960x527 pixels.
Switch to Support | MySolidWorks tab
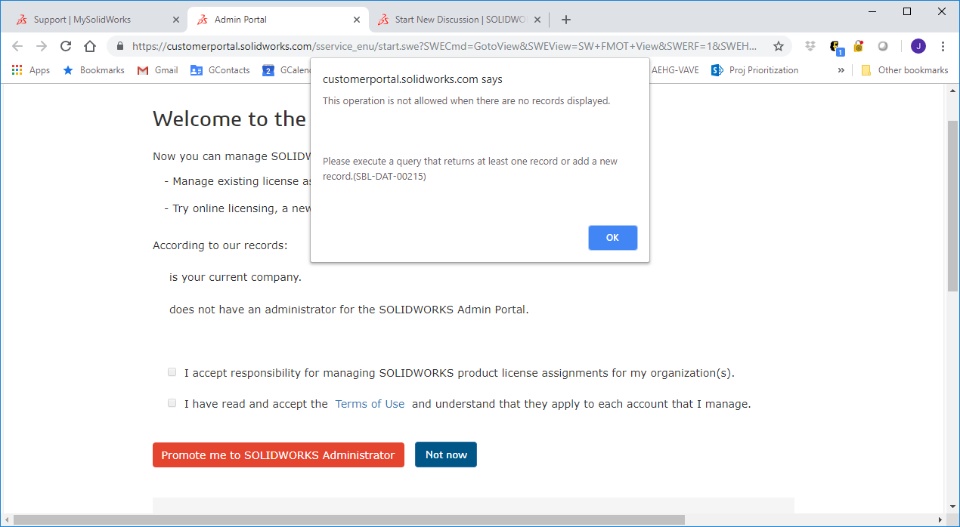(x=82, y=20)
